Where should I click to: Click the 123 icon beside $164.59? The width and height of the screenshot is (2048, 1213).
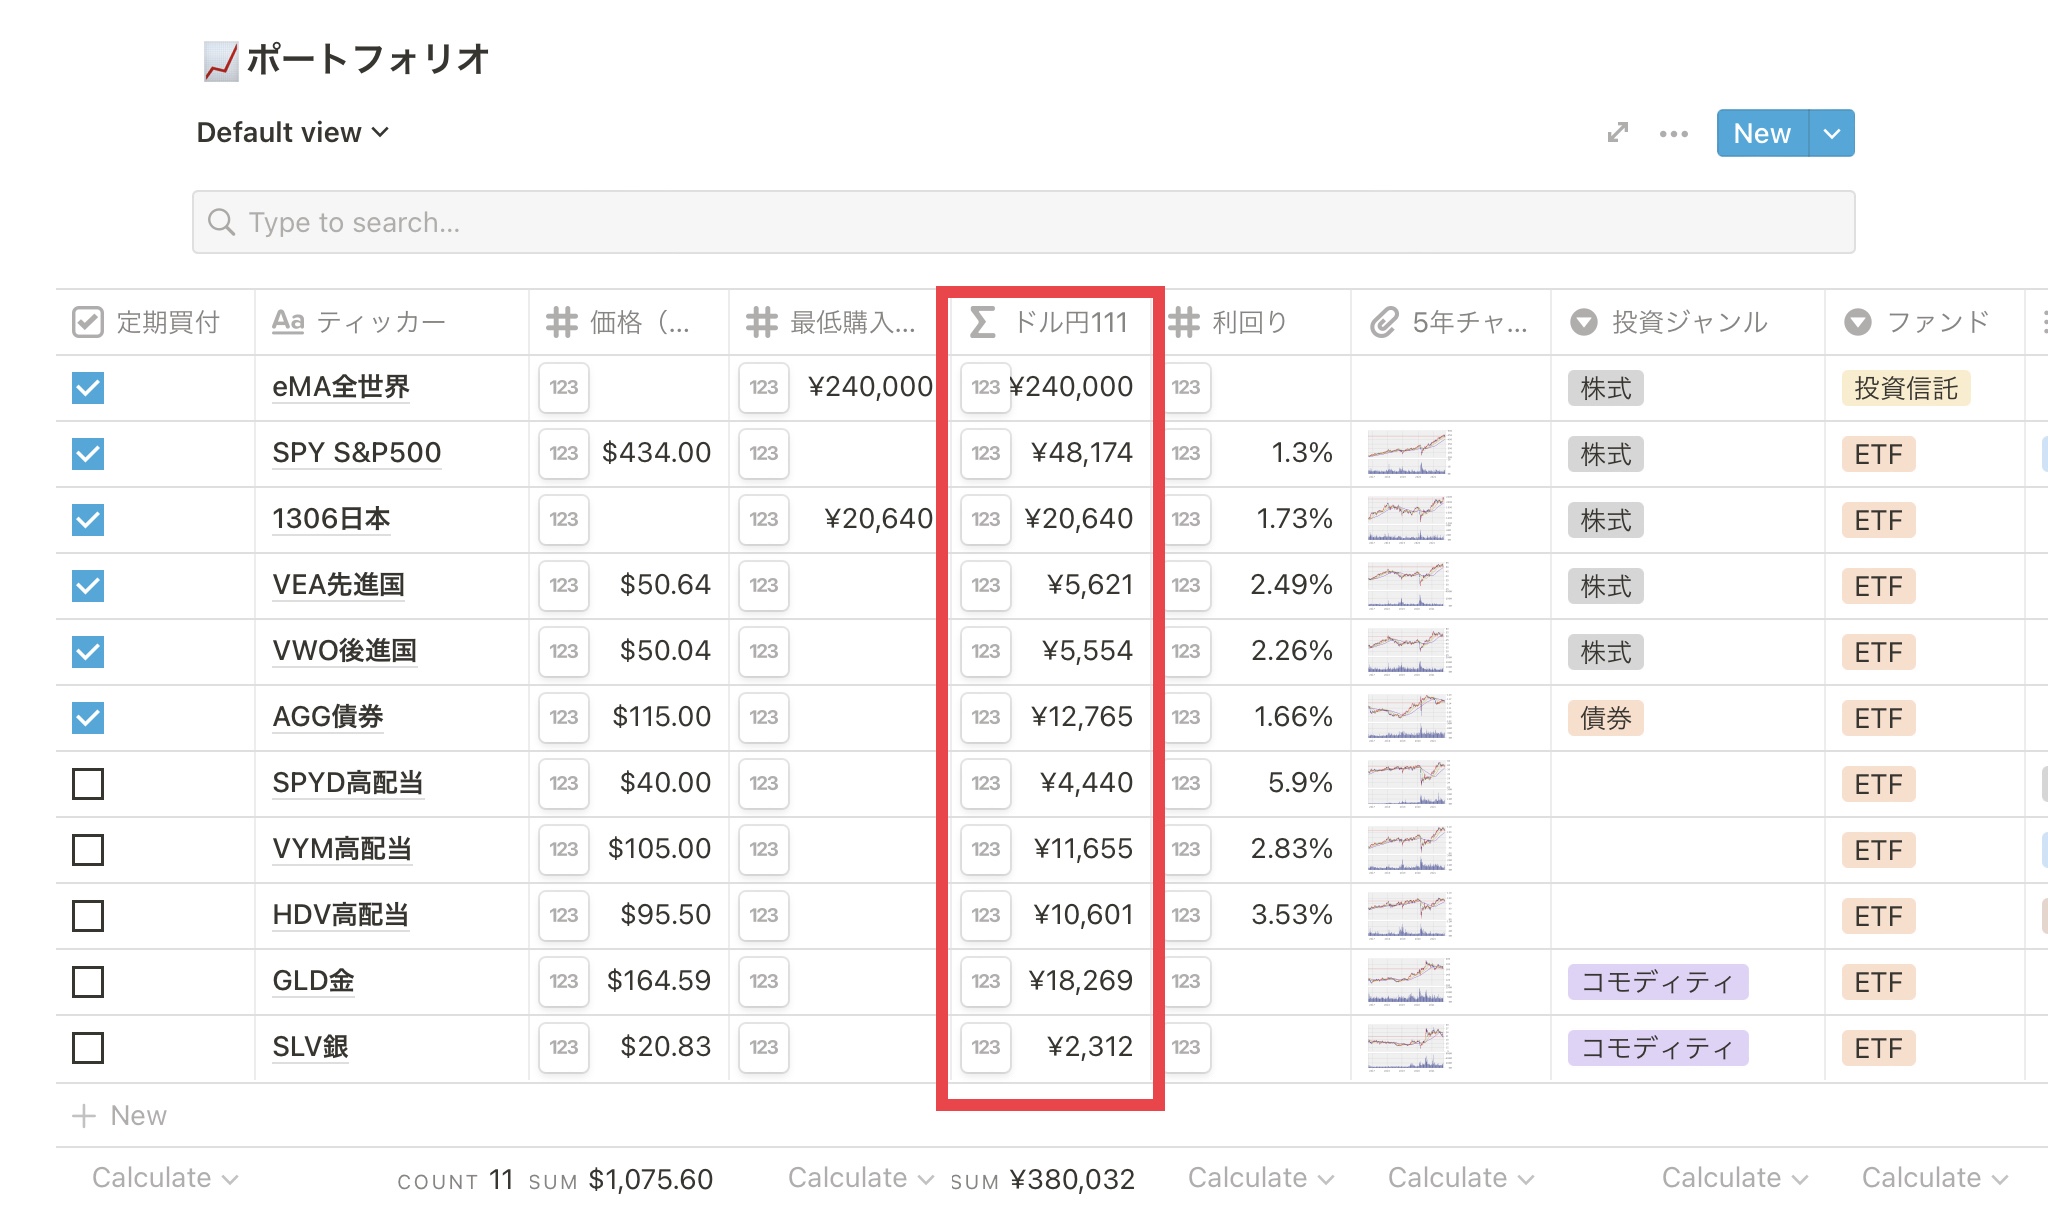(x=564, y=982)
